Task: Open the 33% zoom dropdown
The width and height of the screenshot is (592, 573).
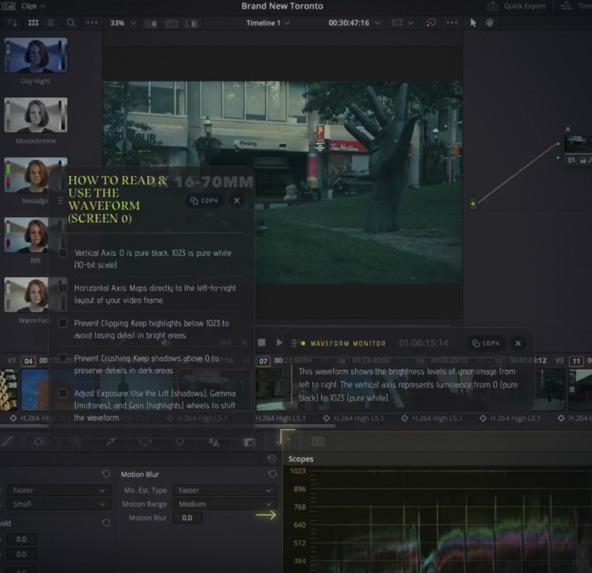Action: point(123,23)
